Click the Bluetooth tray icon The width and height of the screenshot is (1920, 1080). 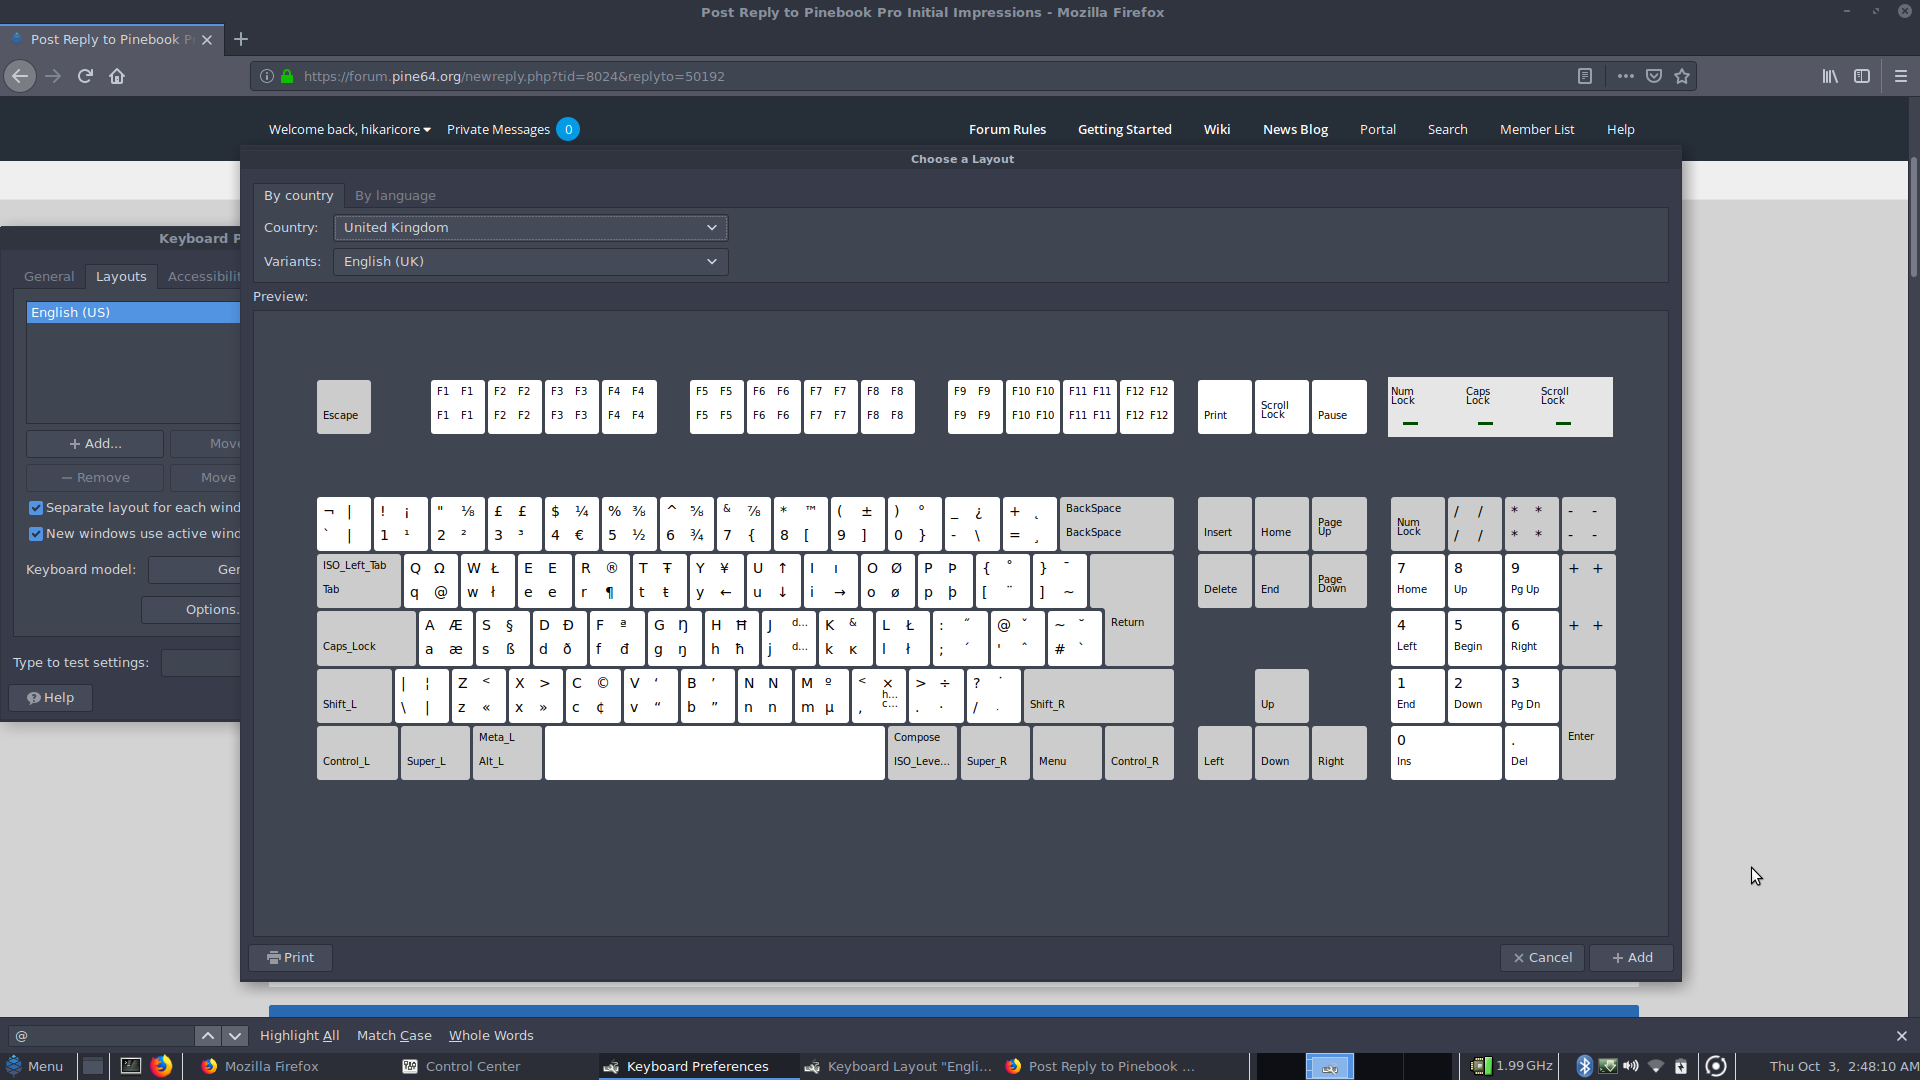[x=1584, y=1066]
